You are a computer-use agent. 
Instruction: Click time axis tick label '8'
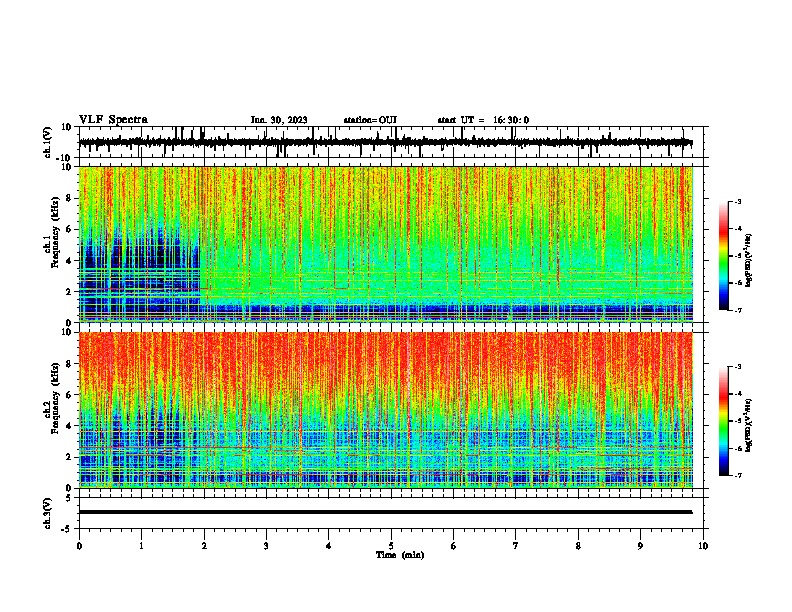(x=578, y=546)
